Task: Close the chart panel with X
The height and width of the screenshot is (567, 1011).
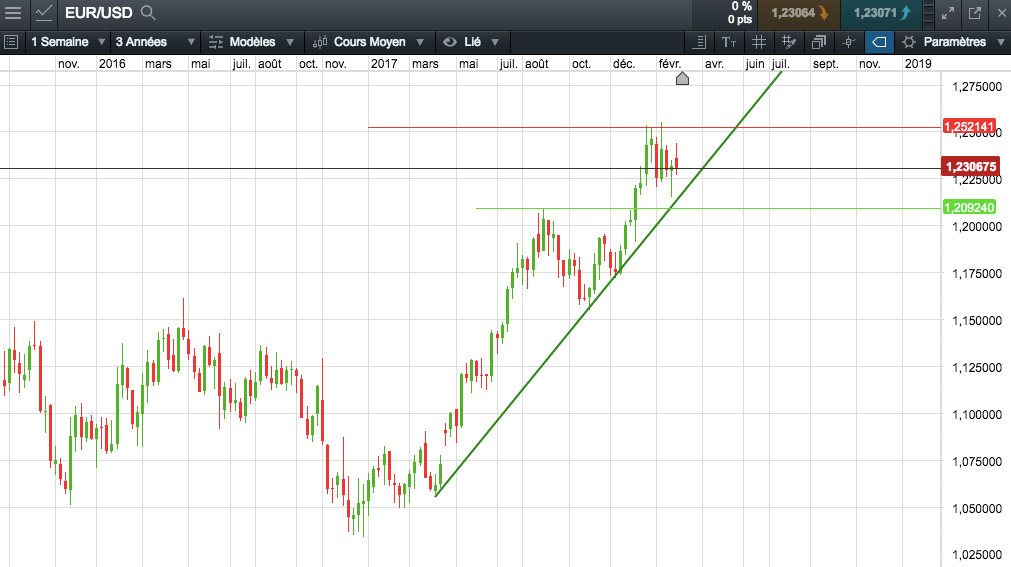Action: (1001, 13)
